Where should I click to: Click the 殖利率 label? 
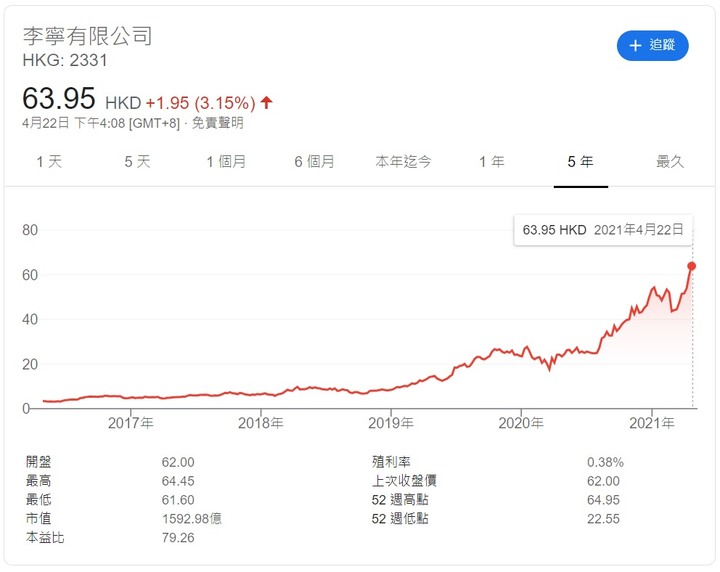(x=391, y=462)
